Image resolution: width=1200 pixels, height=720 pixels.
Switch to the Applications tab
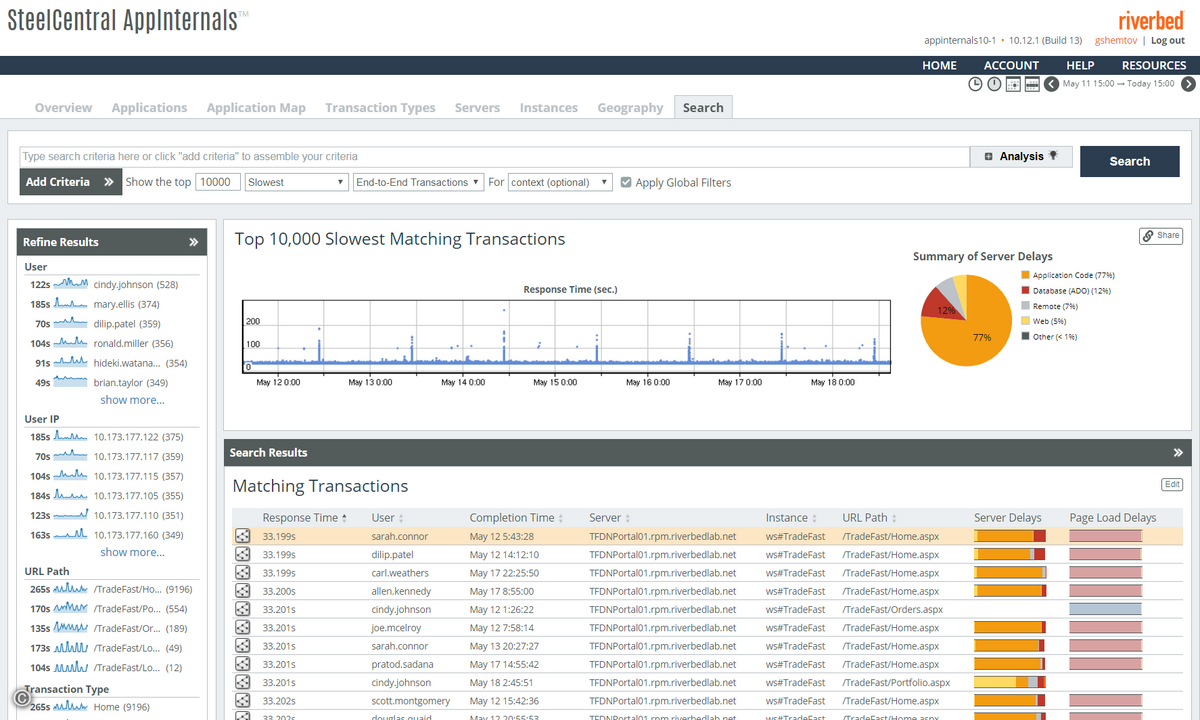point(149,107)
